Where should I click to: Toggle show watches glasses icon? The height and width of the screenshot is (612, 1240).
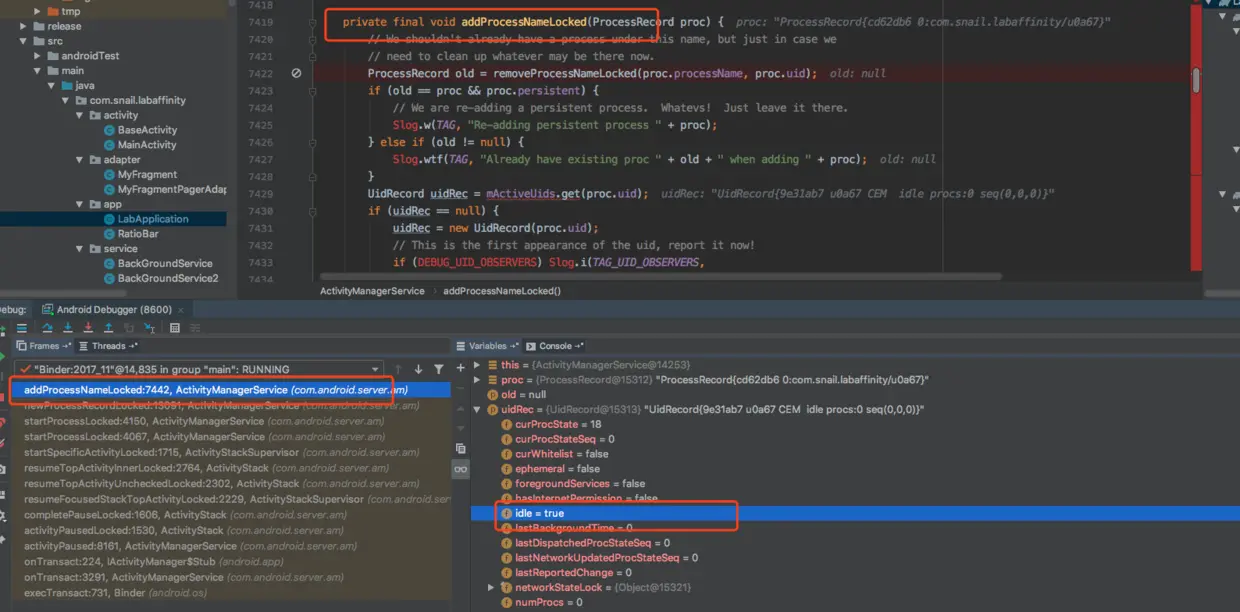[460, 468]
